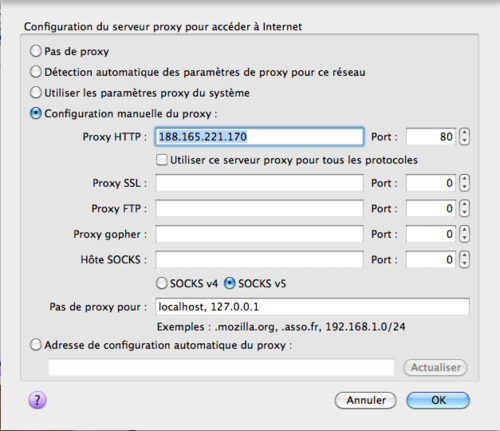Open the purple help question mark icon

click(x=37, y=400)
